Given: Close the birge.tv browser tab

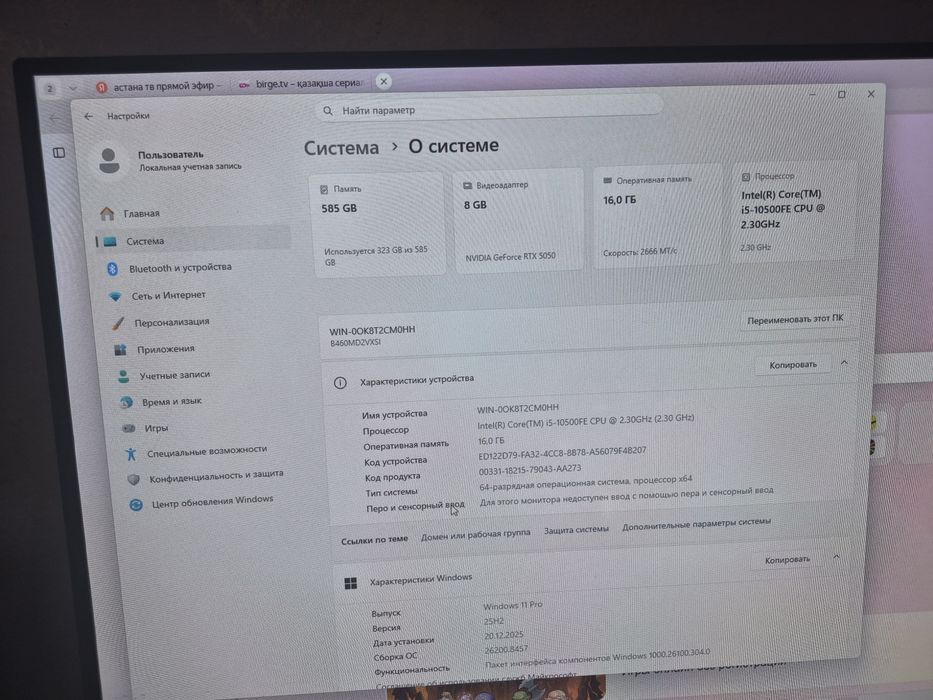Looking at the screenshot, I should (384, 82).
